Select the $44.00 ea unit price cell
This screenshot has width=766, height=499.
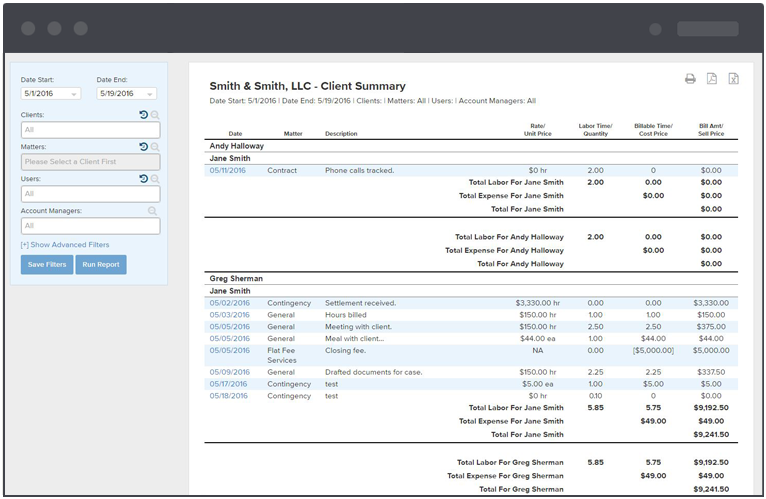click(537, 338)
